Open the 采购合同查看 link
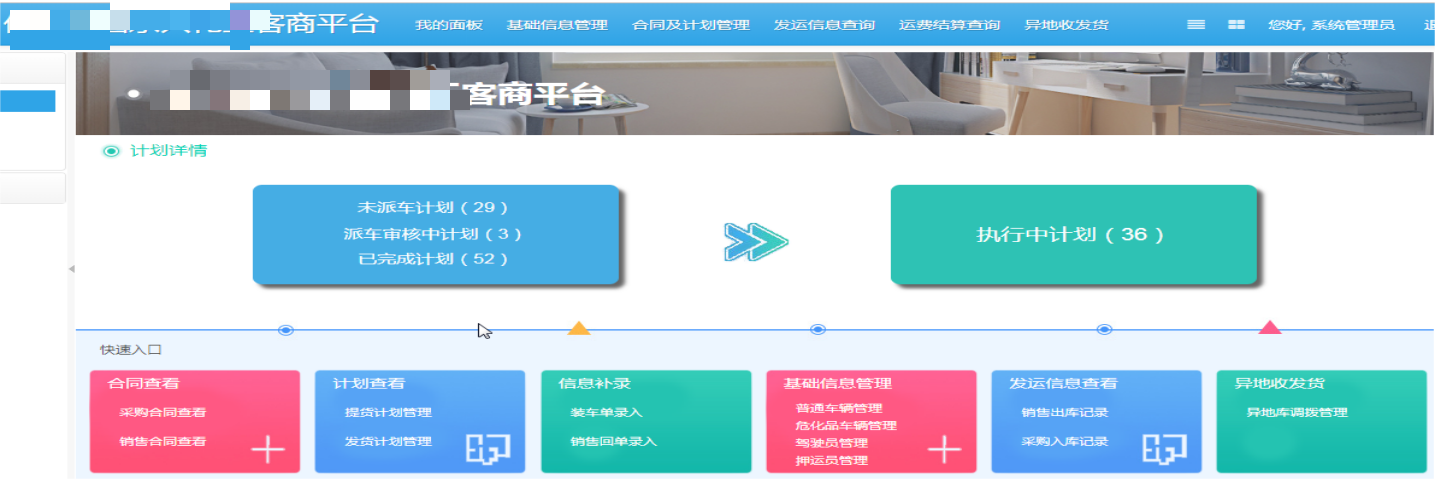The height and width of the screenshot is (479, 1435). [x=162, y=412]
